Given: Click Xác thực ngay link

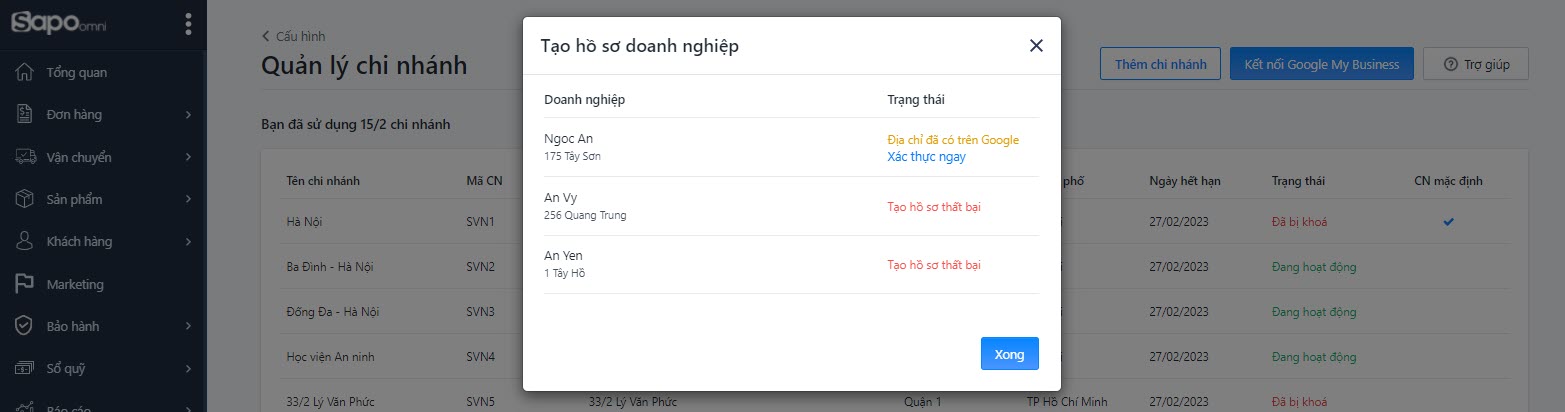Looking at the screenshot, I should click(926, 156).
